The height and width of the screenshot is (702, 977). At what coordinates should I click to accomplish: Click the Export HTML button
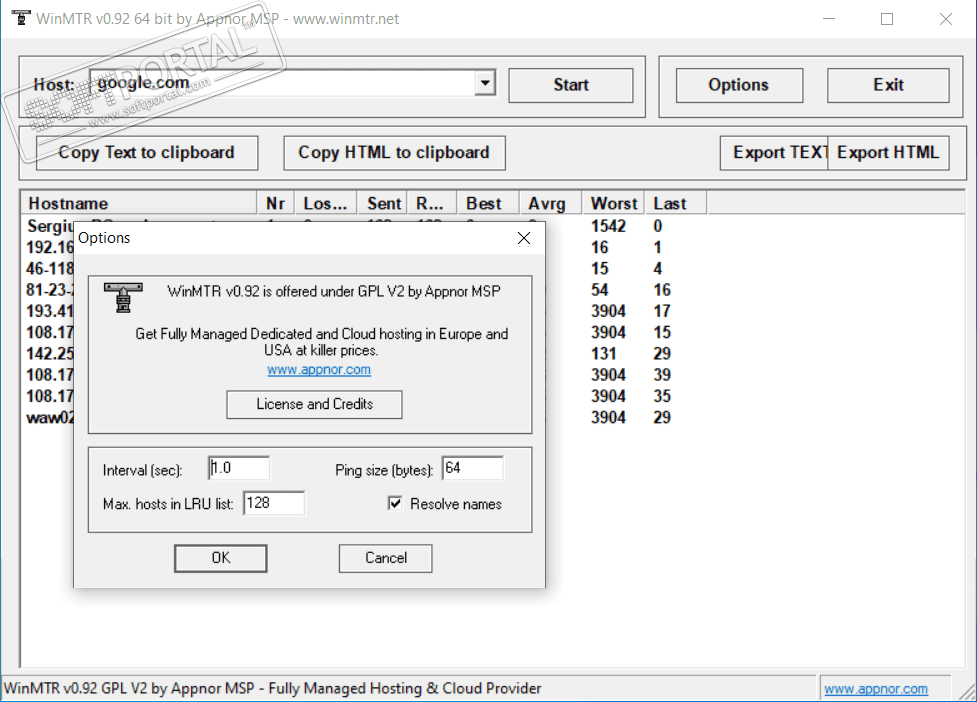888,153
